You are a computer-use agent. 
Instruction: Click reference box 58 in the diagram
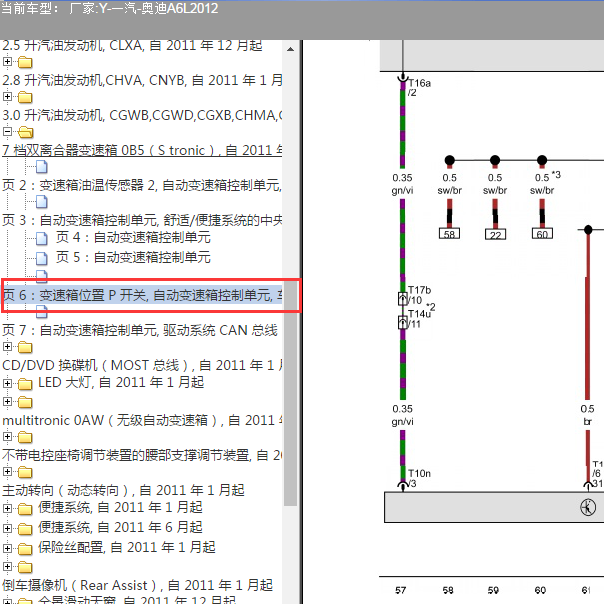coord(449,234)
